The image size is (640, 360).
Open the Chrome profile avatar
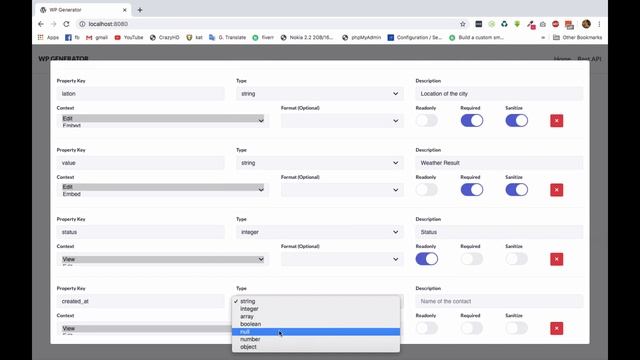coord(586,24)
